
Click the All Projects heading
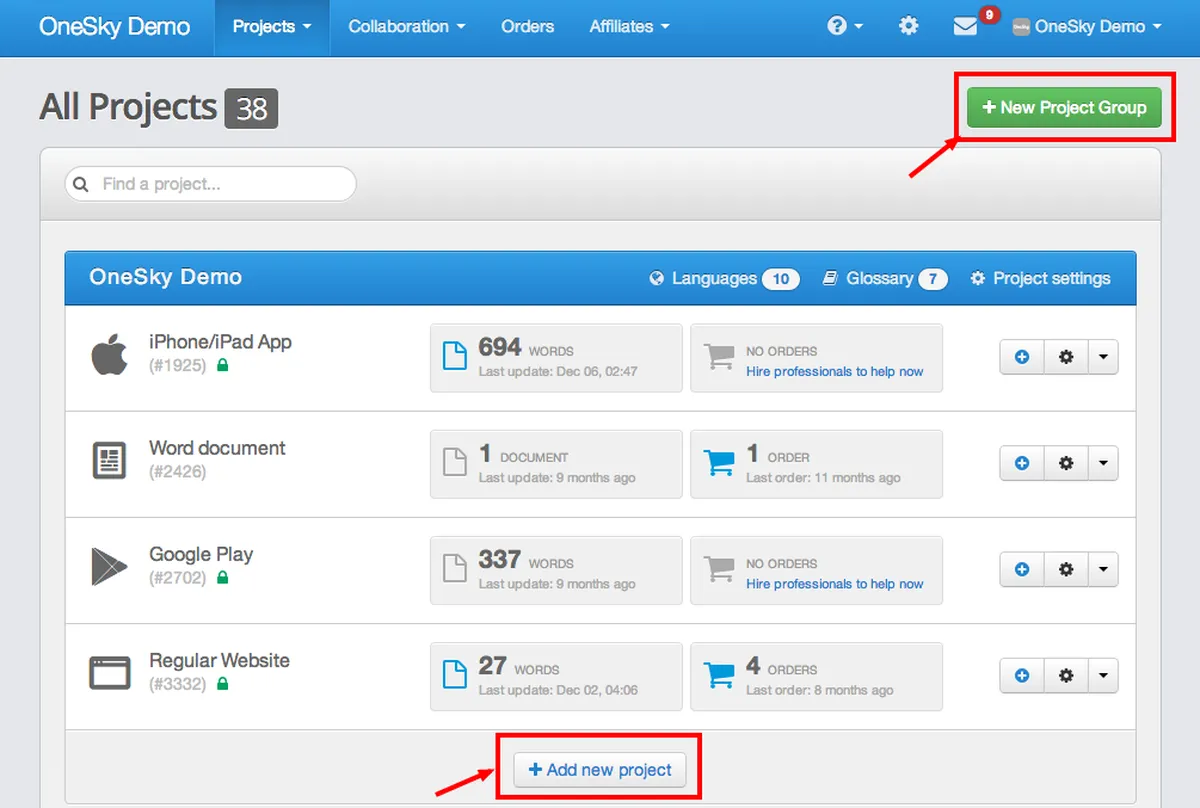coord(128,107)
